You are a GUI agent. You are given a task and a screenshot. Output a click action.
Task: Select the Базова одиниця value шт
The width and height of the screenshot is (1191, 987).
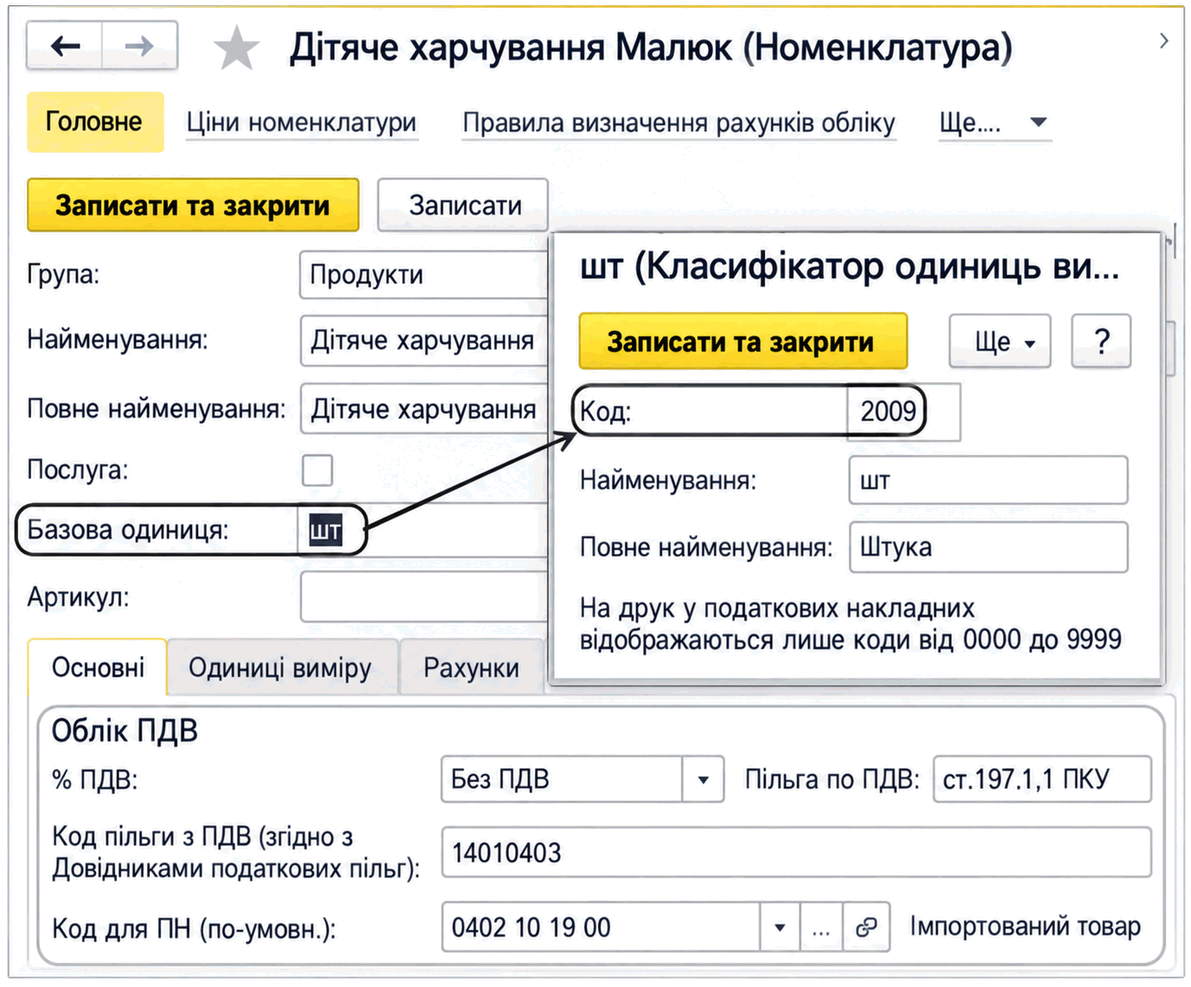point(326,530)
